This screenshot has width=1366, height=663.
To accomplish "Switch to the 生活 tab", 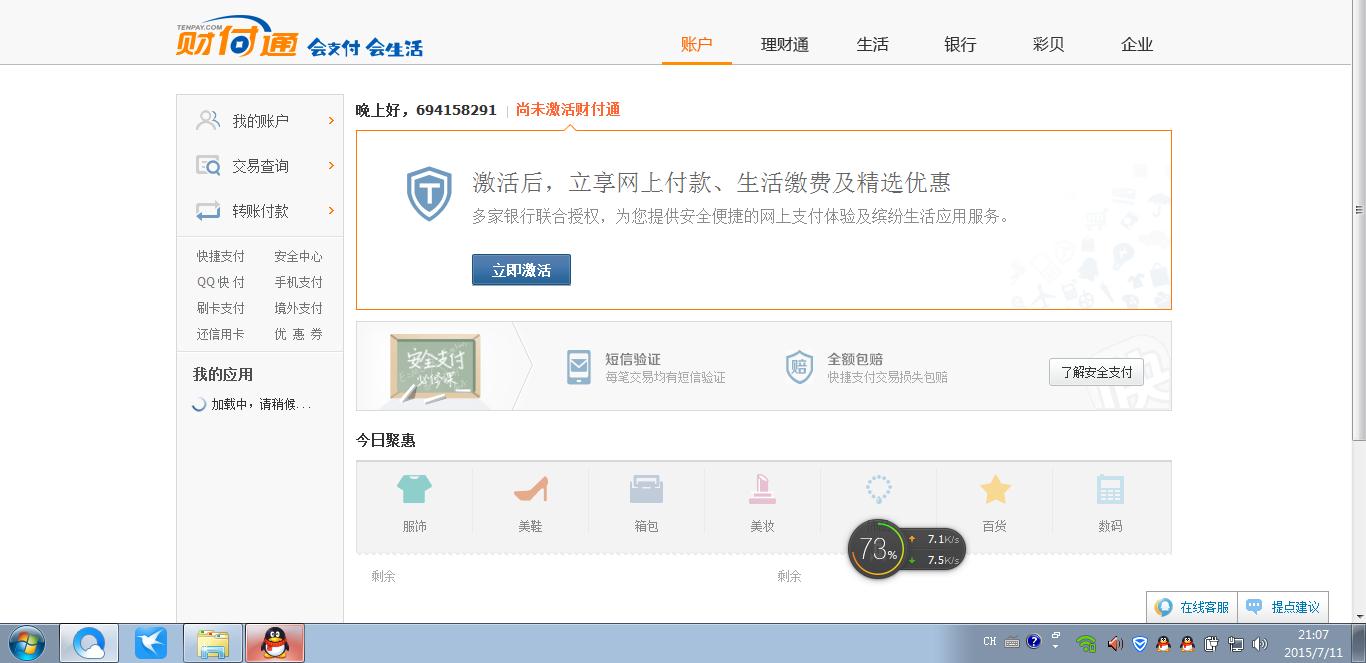I will click(x=873, y=44).
